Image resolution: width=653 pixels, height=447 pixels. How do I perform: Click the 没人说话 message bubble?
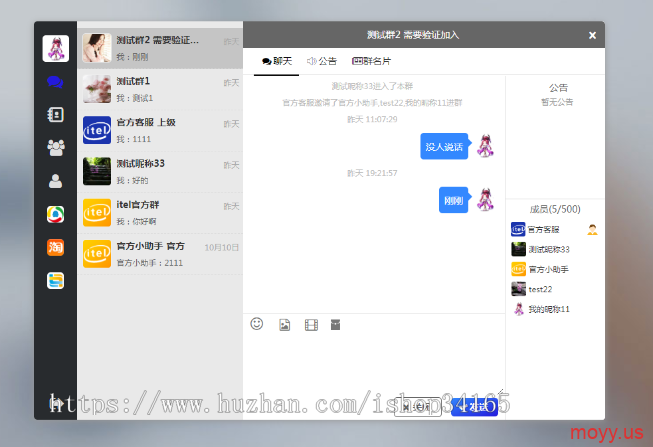(x=445, y=146)
